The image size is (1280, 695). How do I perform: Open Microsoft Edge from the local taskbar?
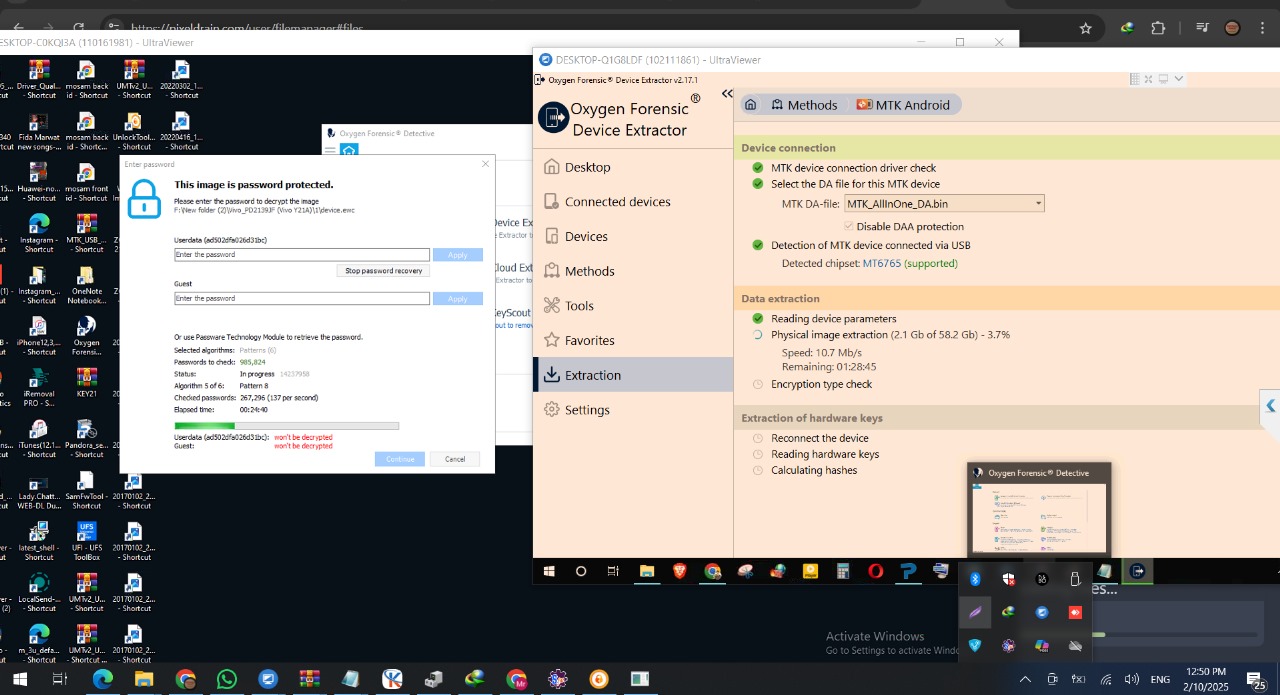tap(103, 680)
